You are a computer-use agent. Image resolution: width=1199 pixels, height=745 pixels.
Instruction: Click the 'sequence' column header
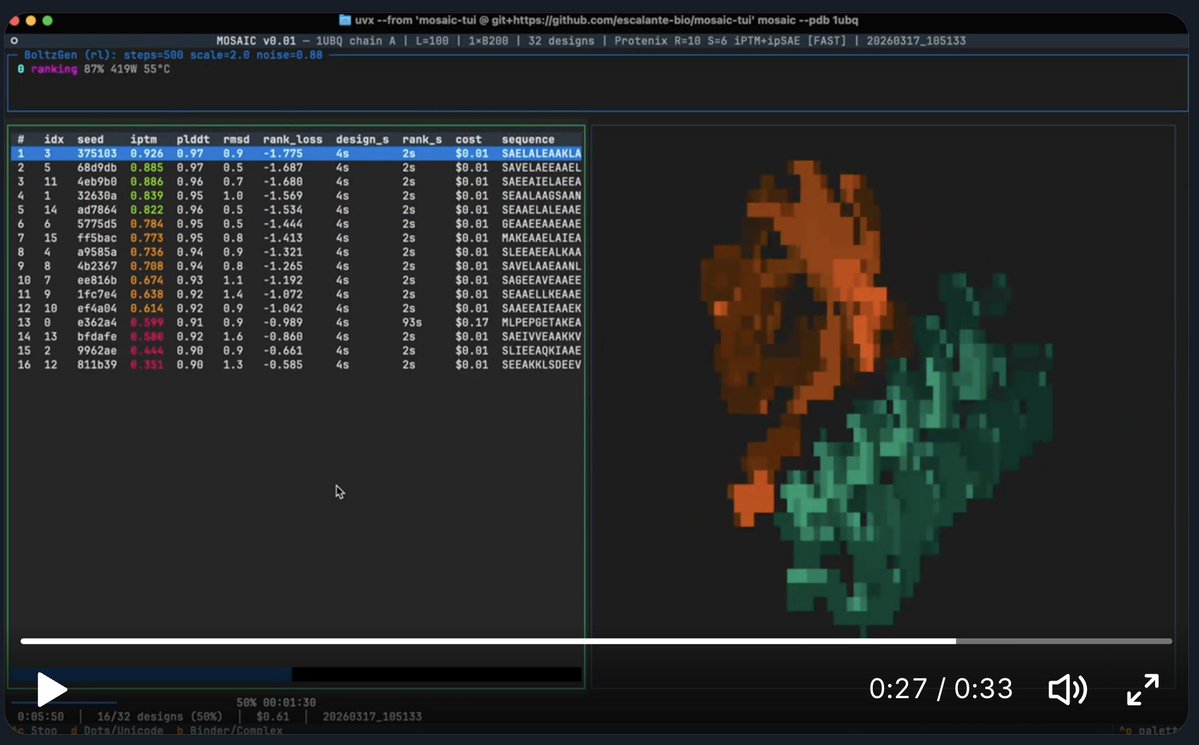pos(528,139)
